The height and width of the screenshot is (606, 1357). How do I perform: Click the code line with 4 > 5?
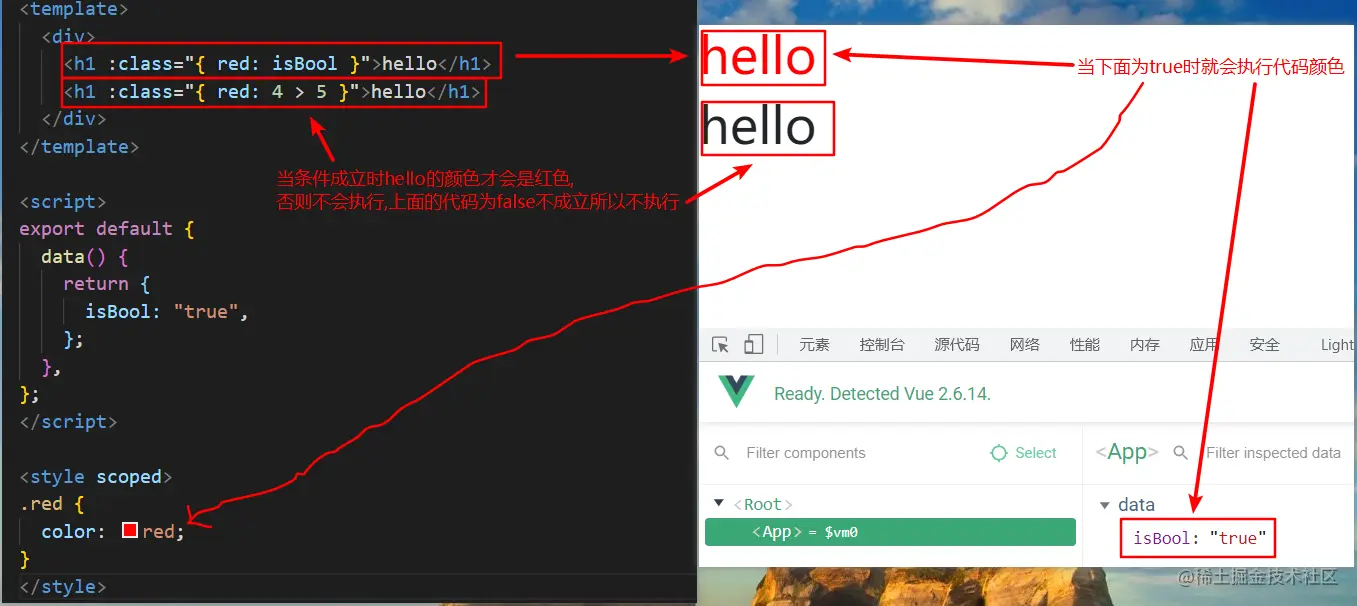coord(272,92)
